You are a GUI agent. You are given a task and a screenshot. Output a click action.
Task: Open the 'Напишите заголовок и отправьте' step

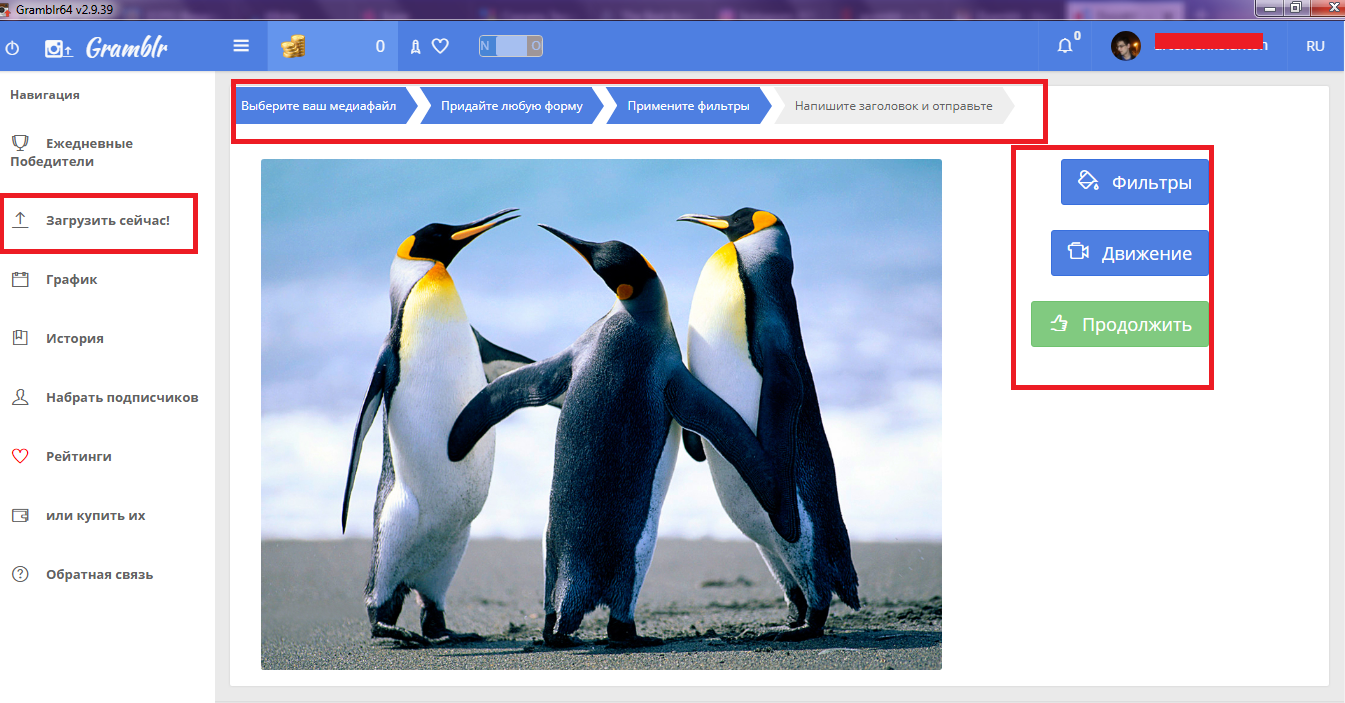coord(893,106)
